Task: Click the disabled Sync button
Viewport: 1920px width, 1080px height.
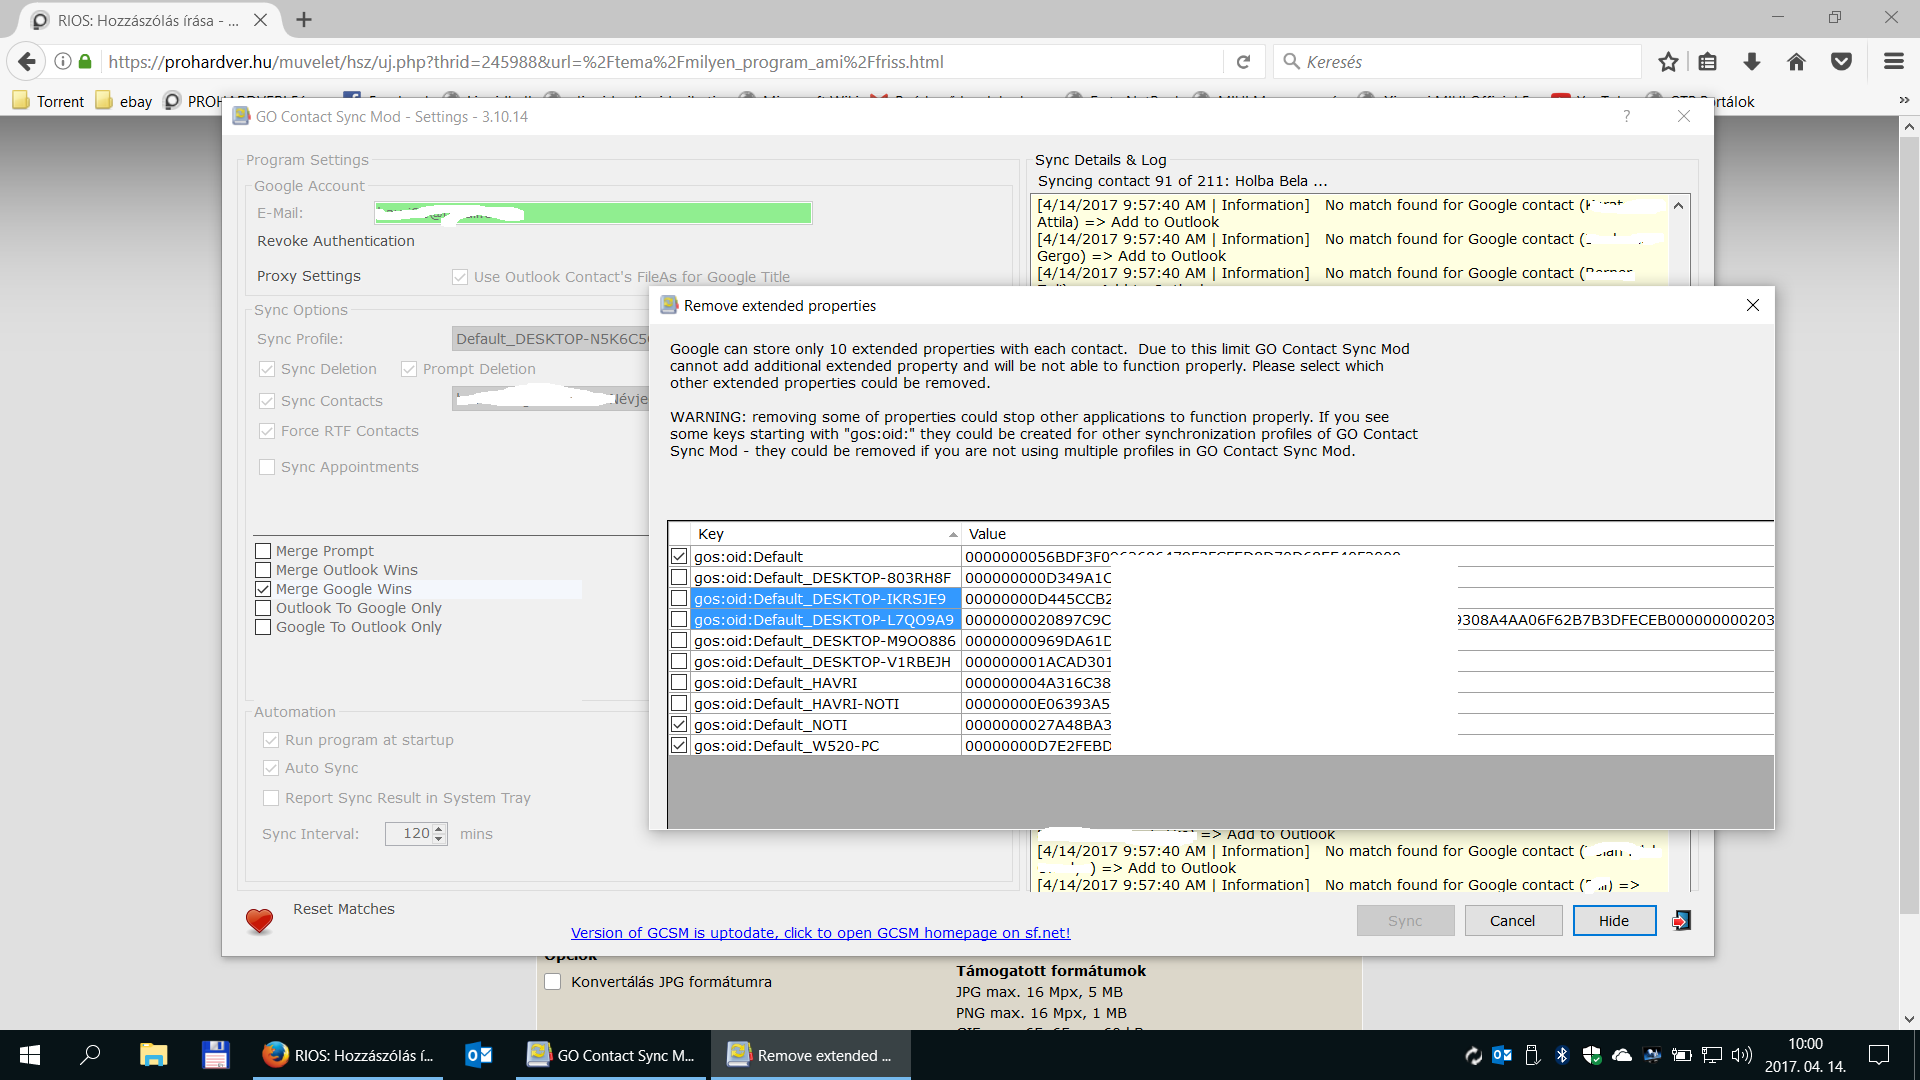Action: click(x=1405, y=921)
